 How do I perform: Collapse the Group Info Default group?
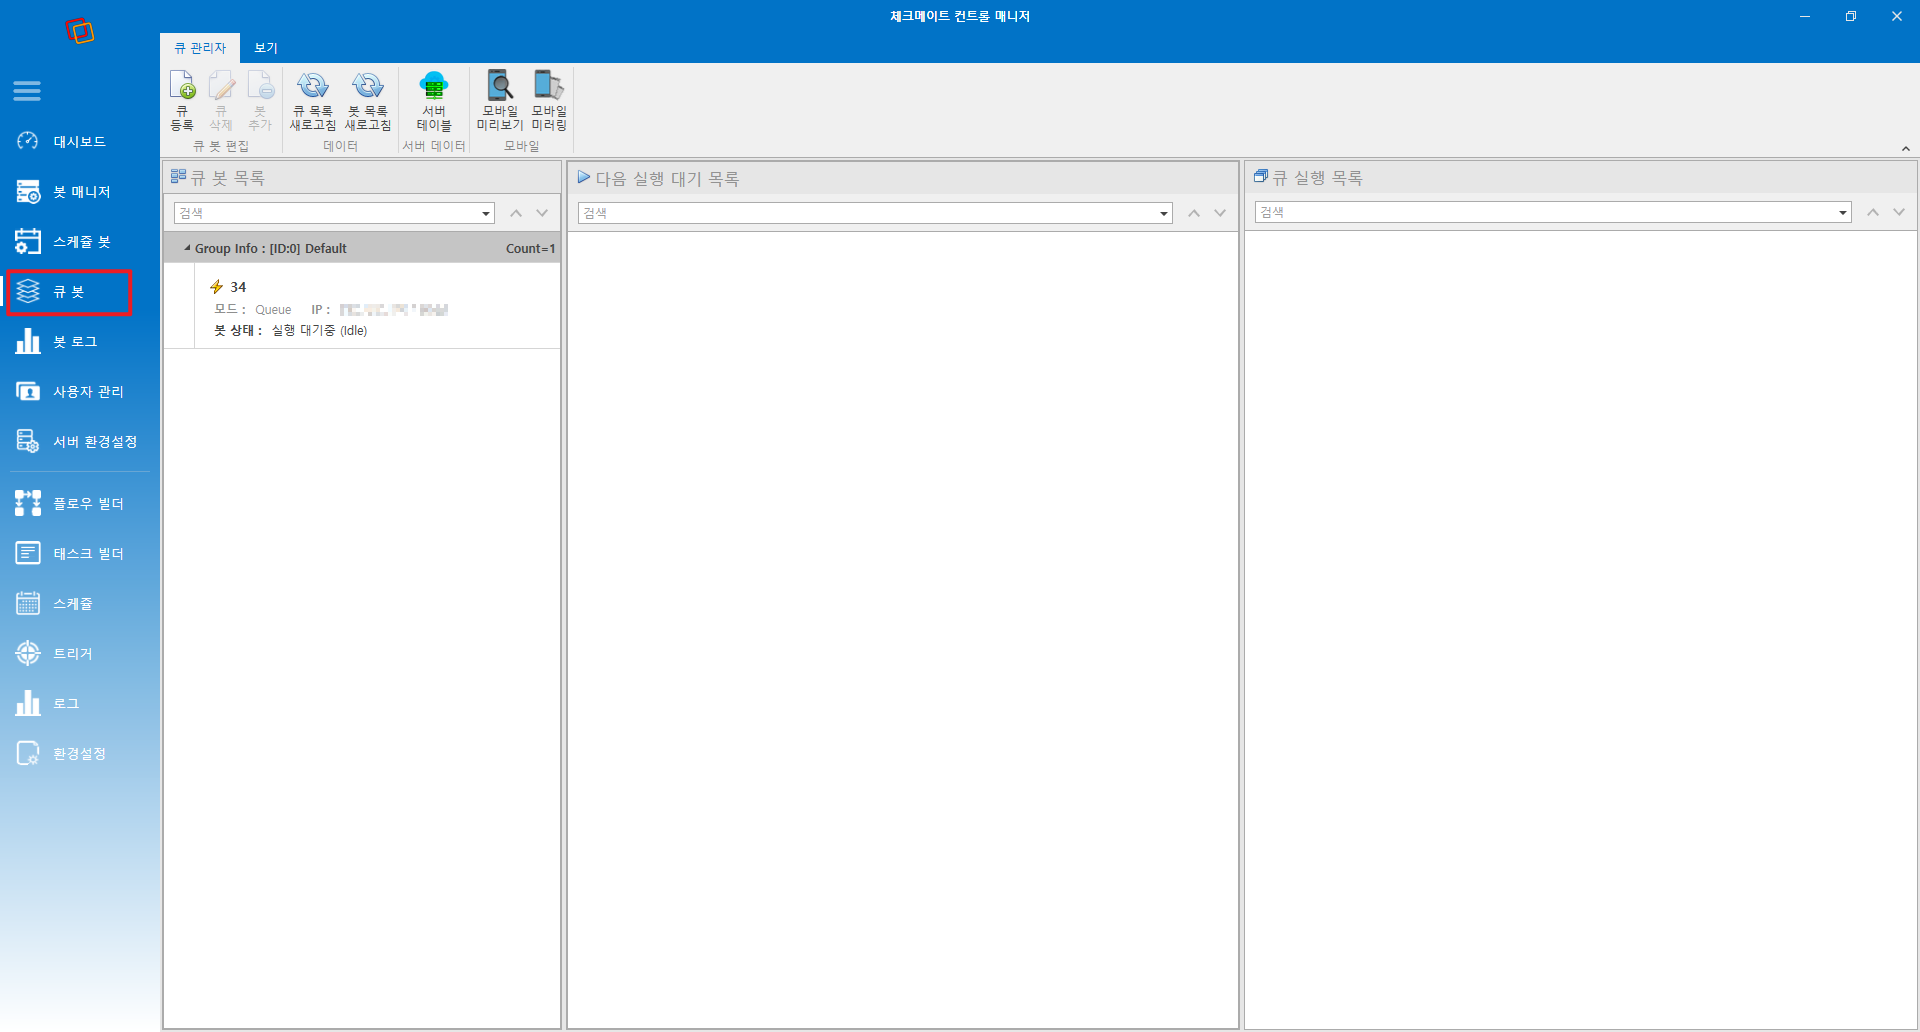pos(187,248)
